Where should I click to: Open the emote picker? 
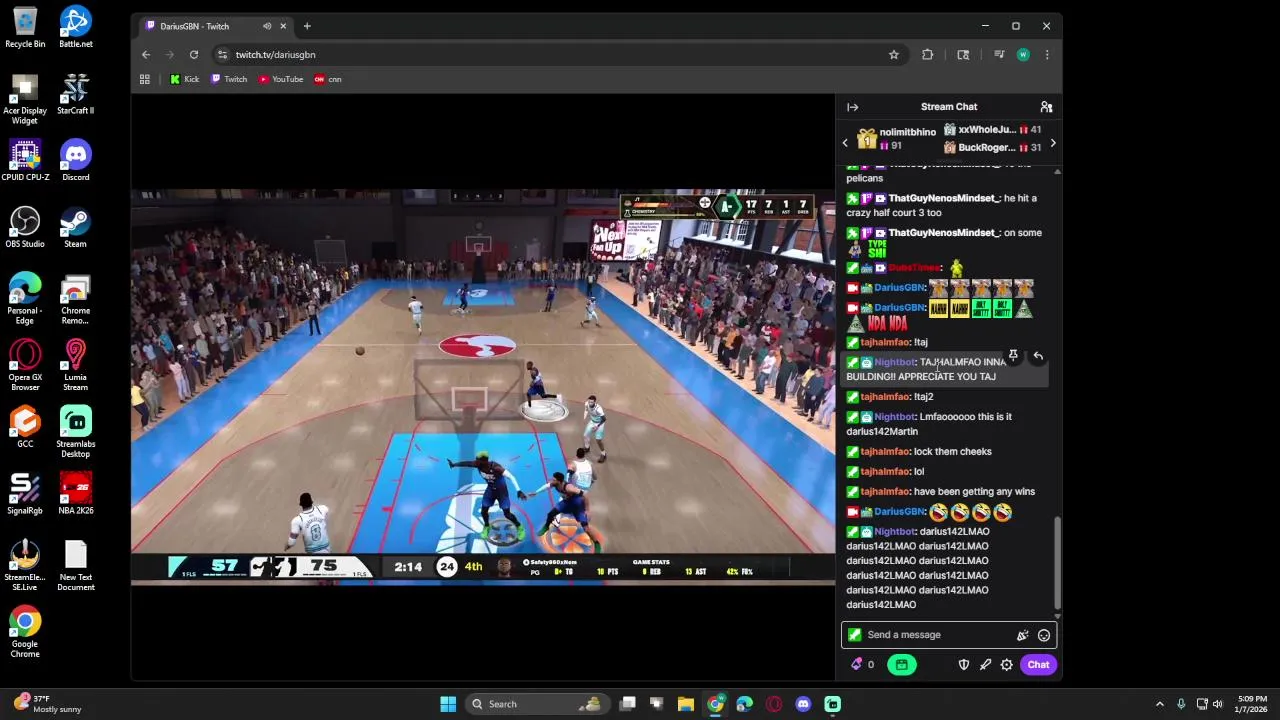click(x=1044, y=635)
